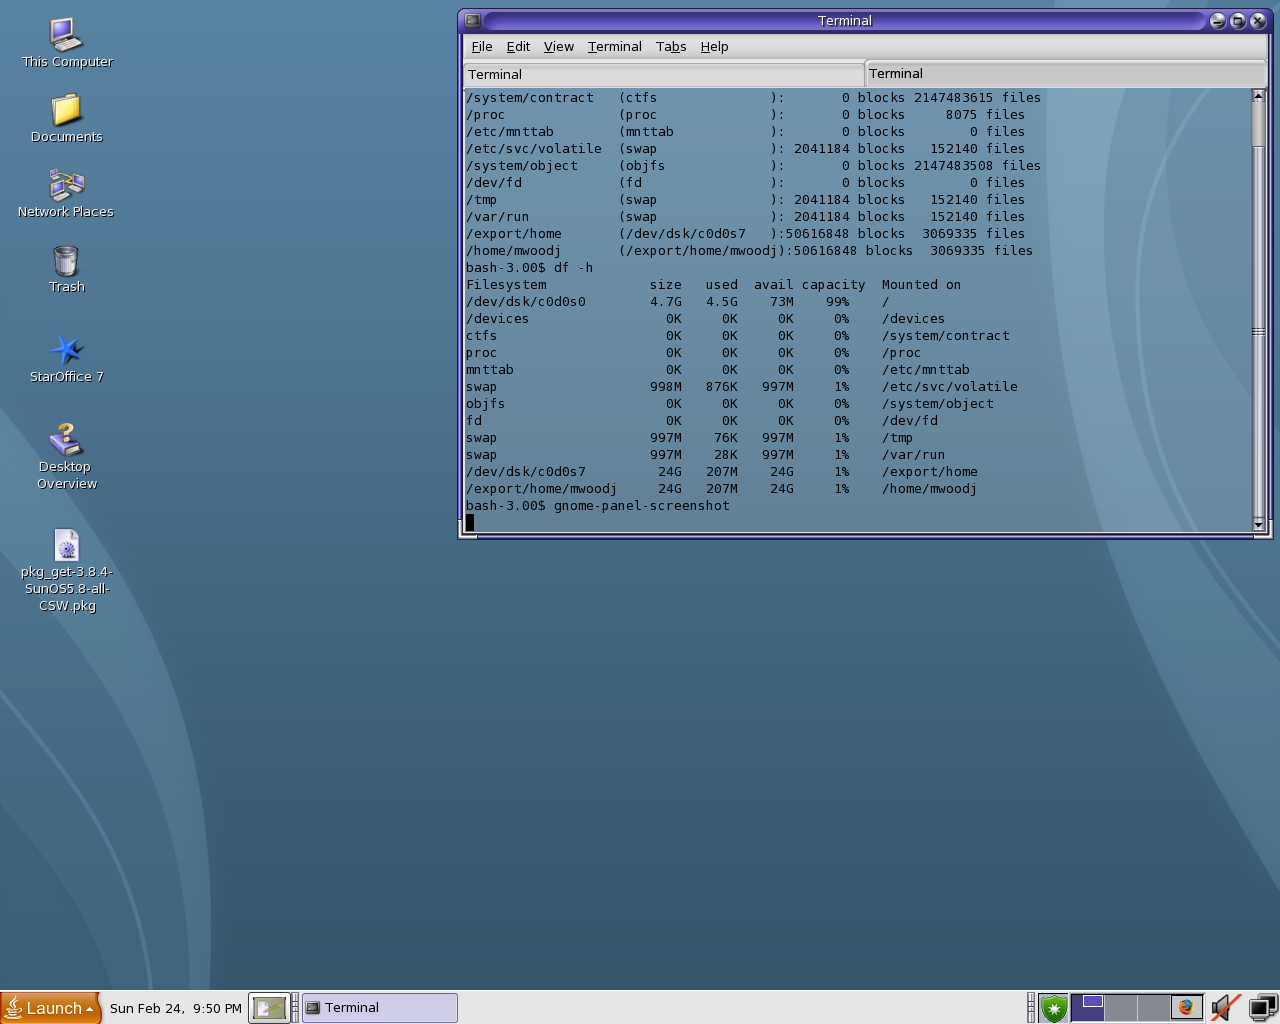Open the File menu in Terminal

481,47
